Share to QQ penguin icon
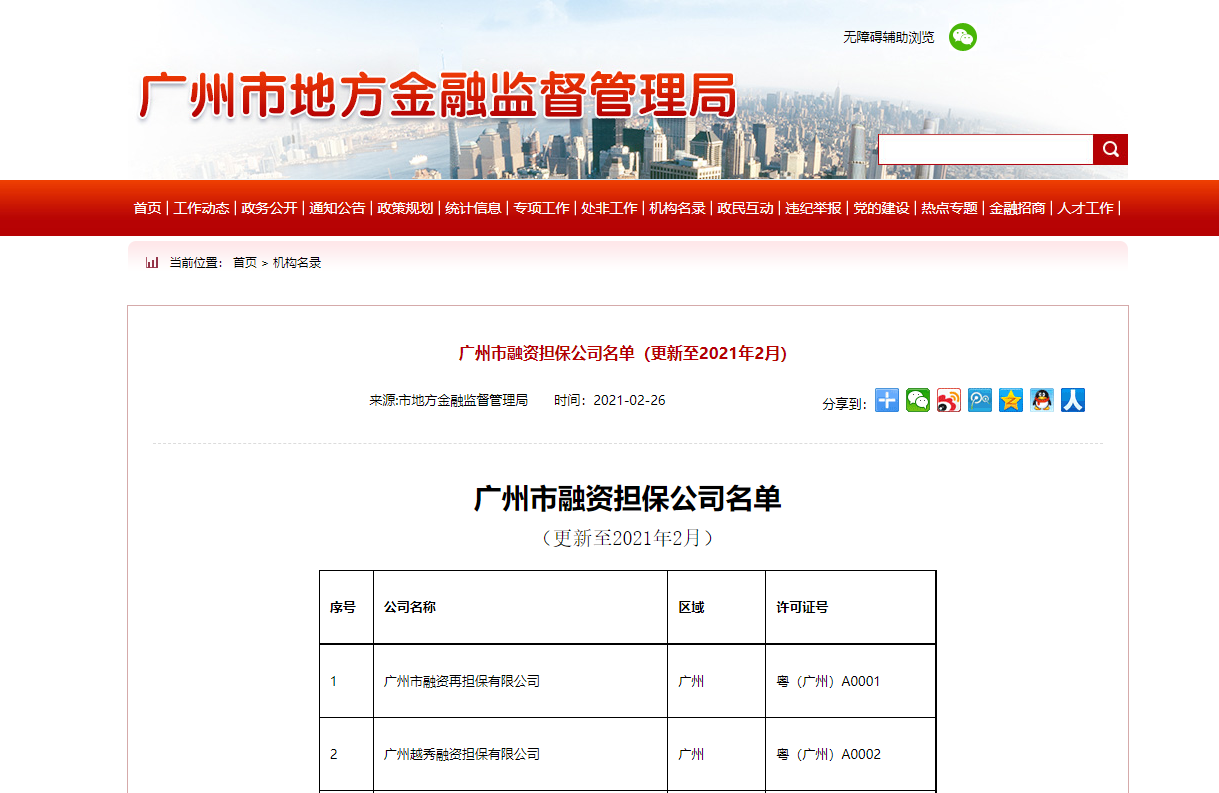 tap(1042, 400)
